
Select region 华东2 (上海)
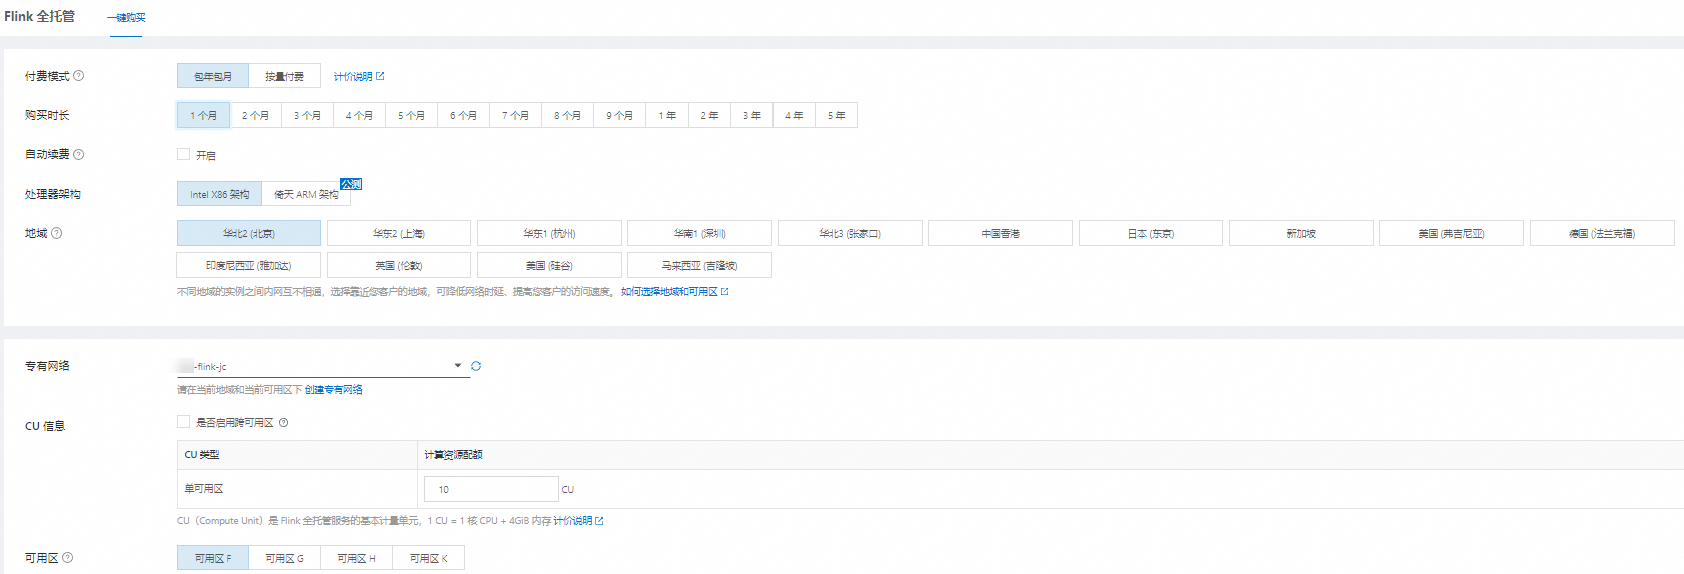399,233
